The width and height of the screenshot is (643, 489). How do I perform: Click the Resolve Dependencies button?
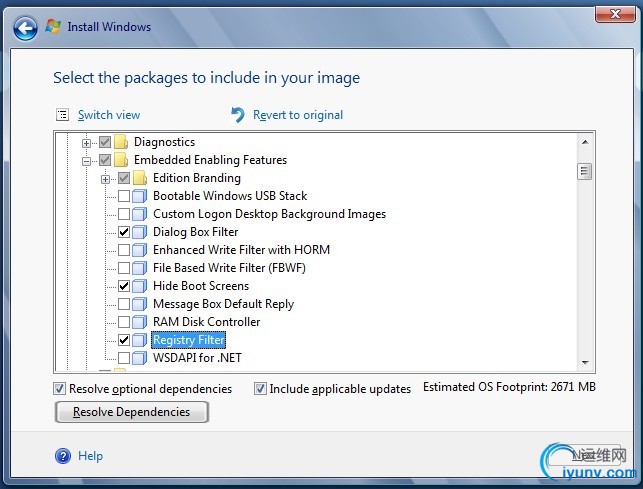click(132, 412)
